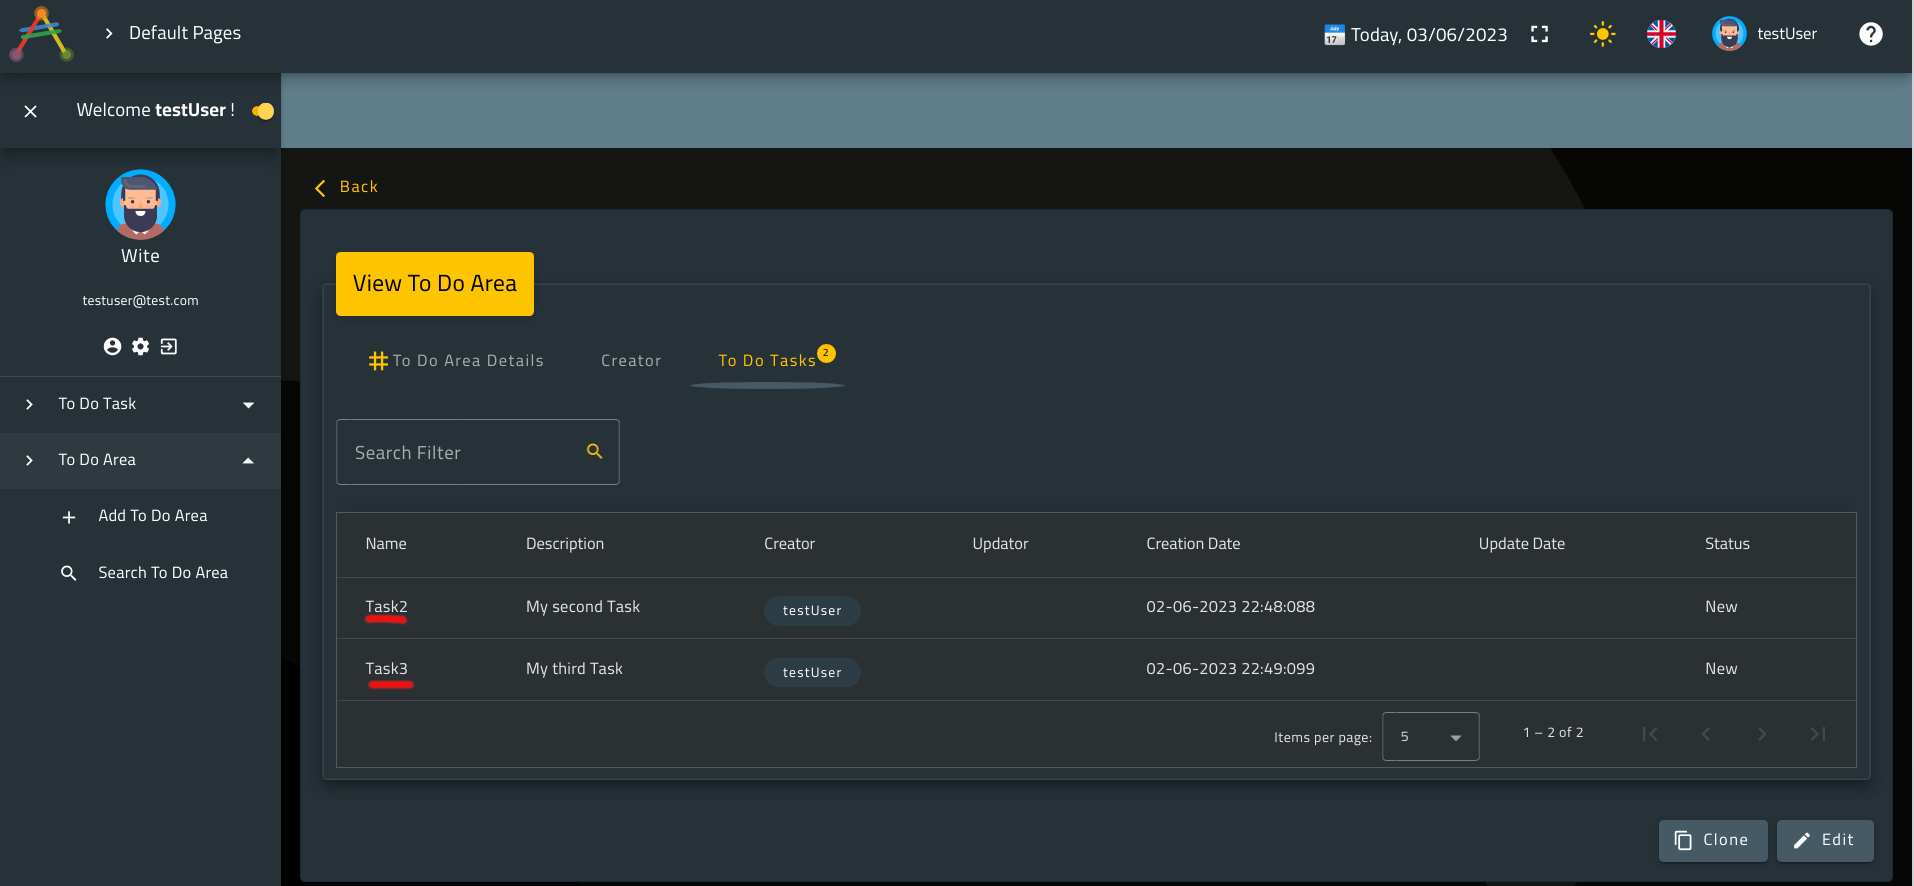Click the Clone button

click(1712, 840)
